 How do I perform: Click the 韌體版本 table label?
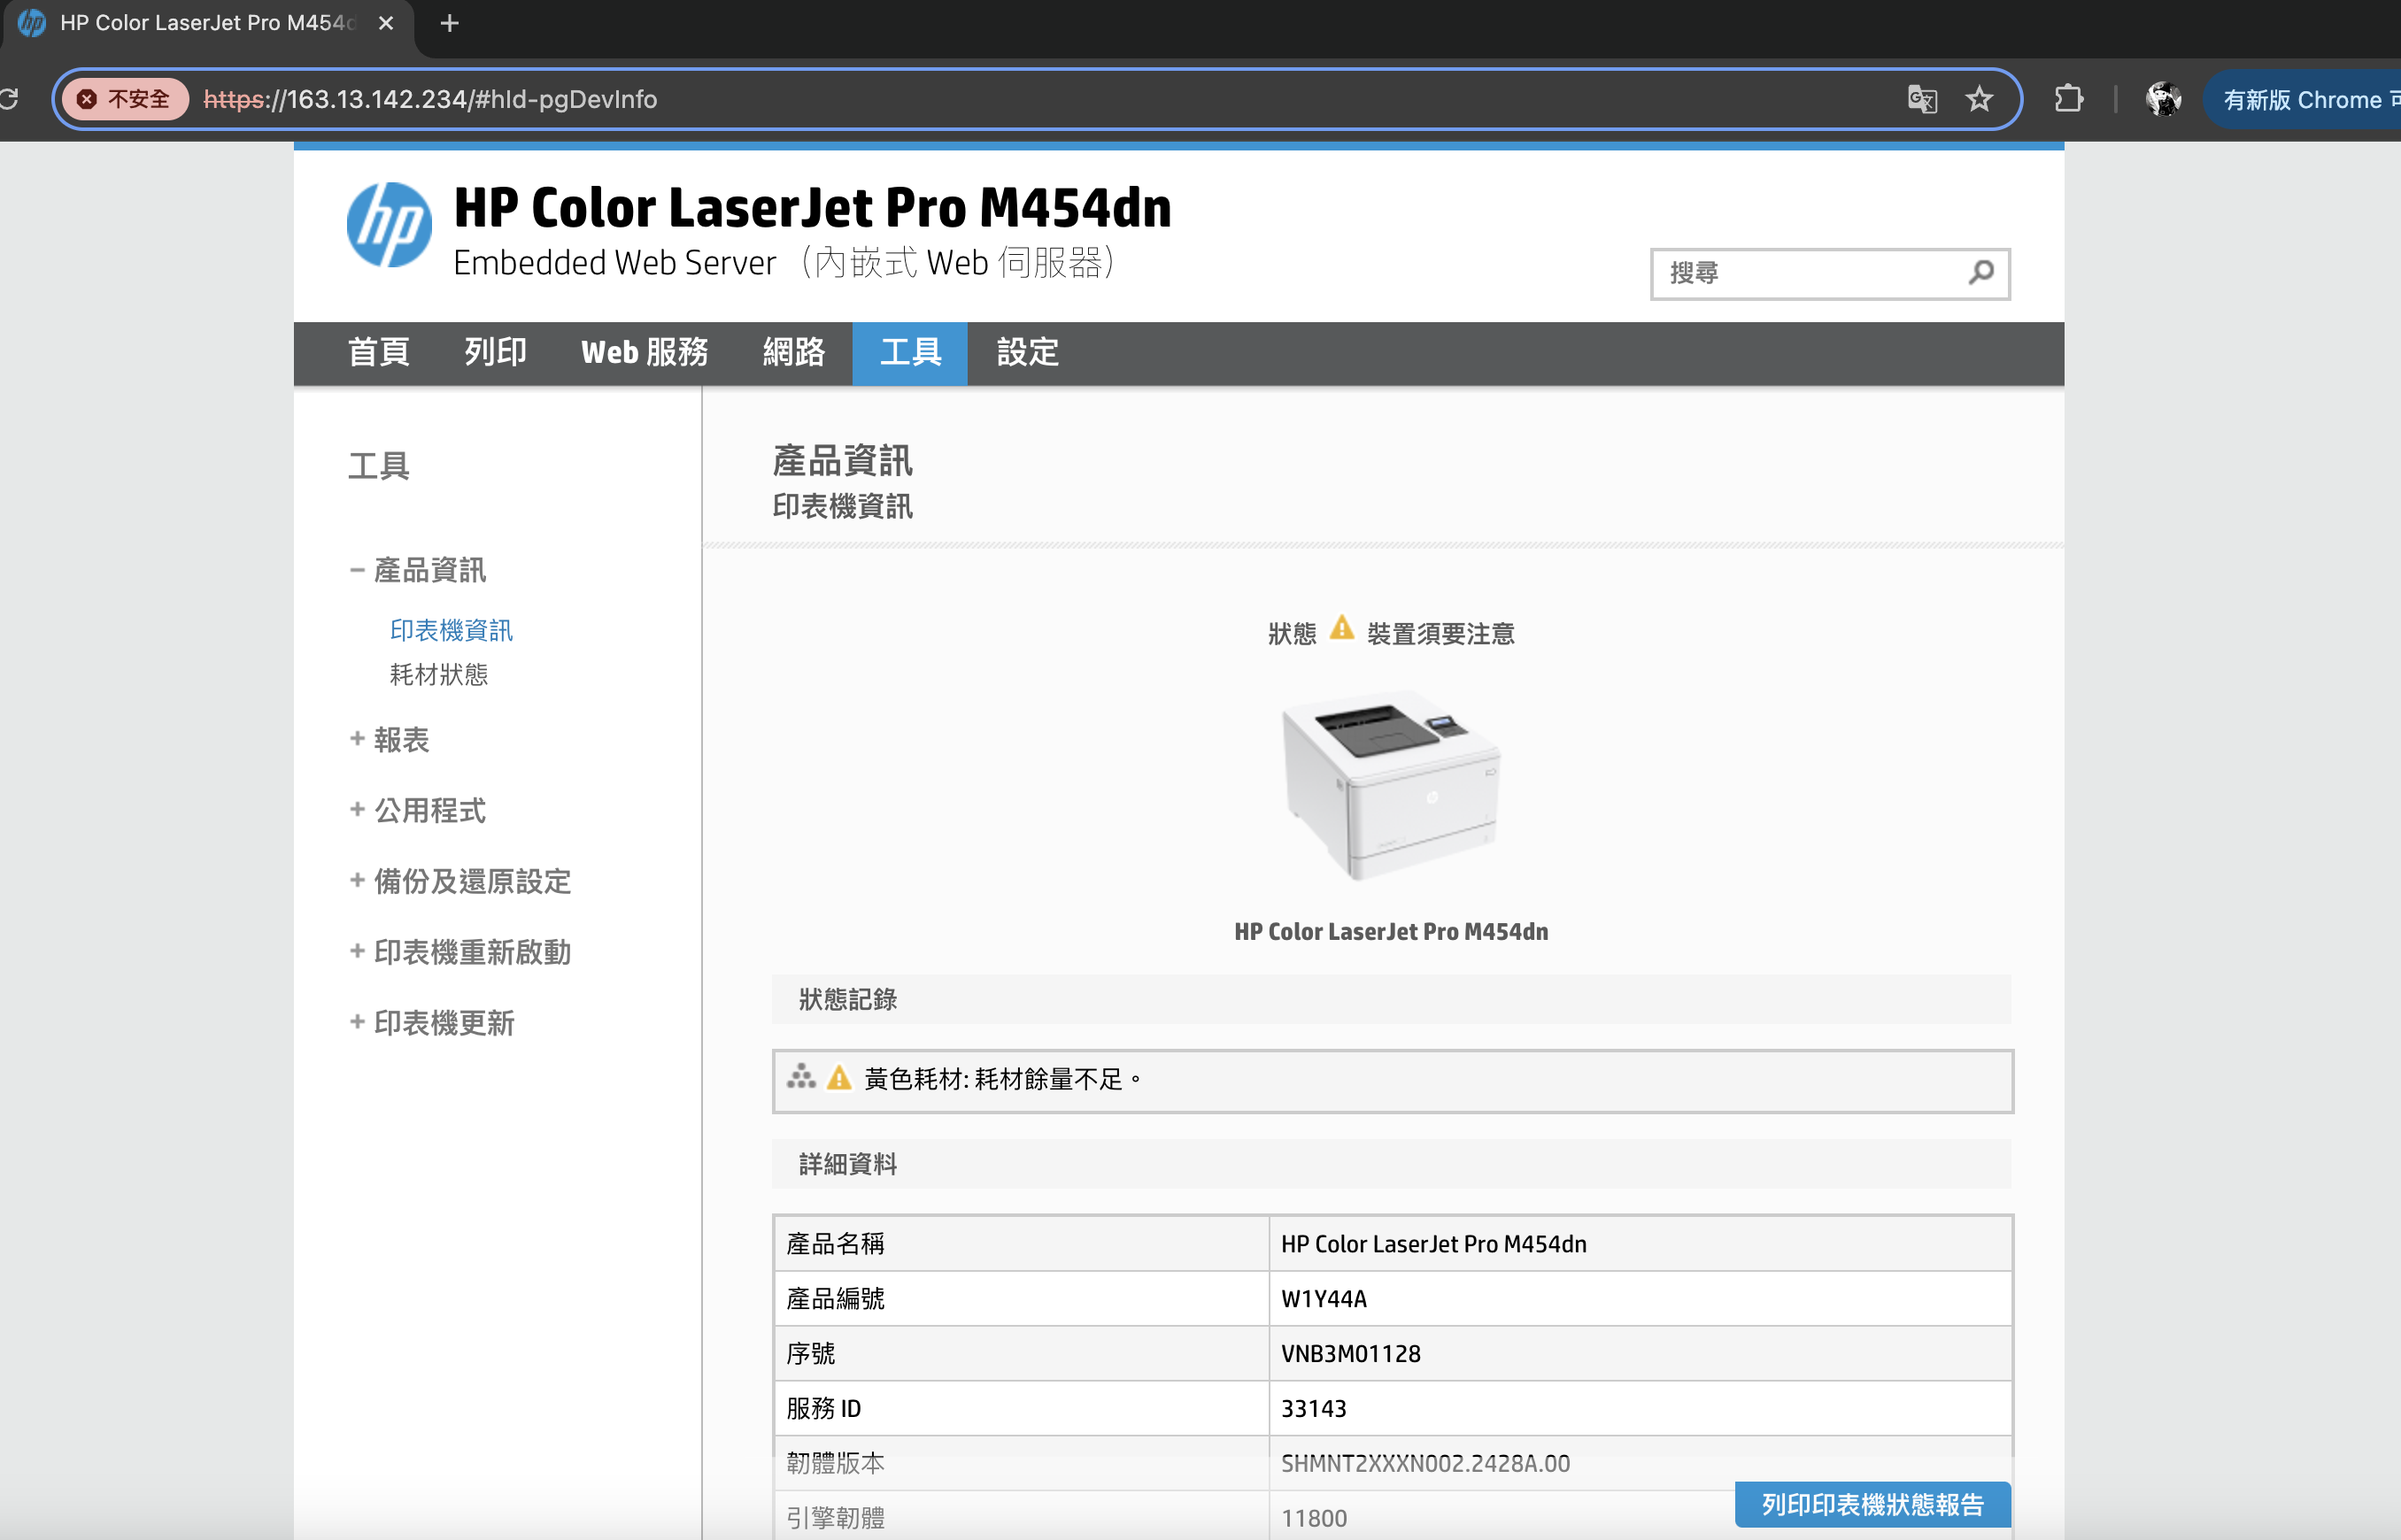click(x=835, y=1463)
